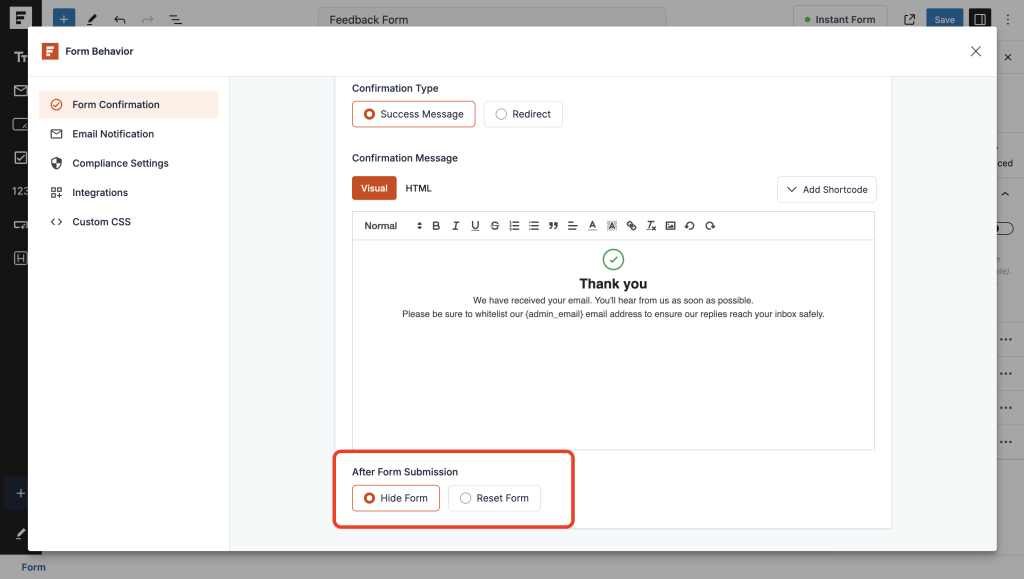Insert an image into the message
Viewport: 1024px width, 579px height.
tap(670, 225)
